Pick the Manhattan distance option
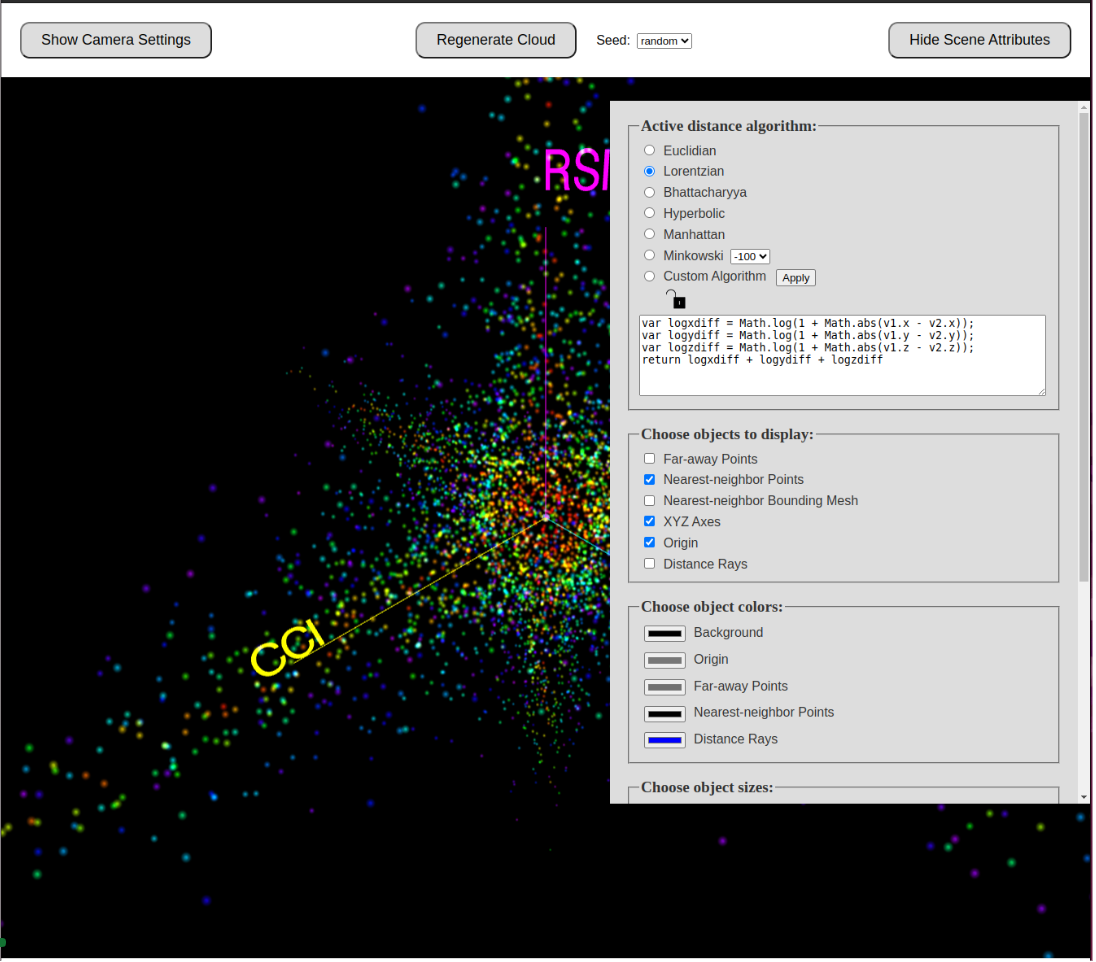The height and width of the screenshot is (962, 1096). point(650,235)
